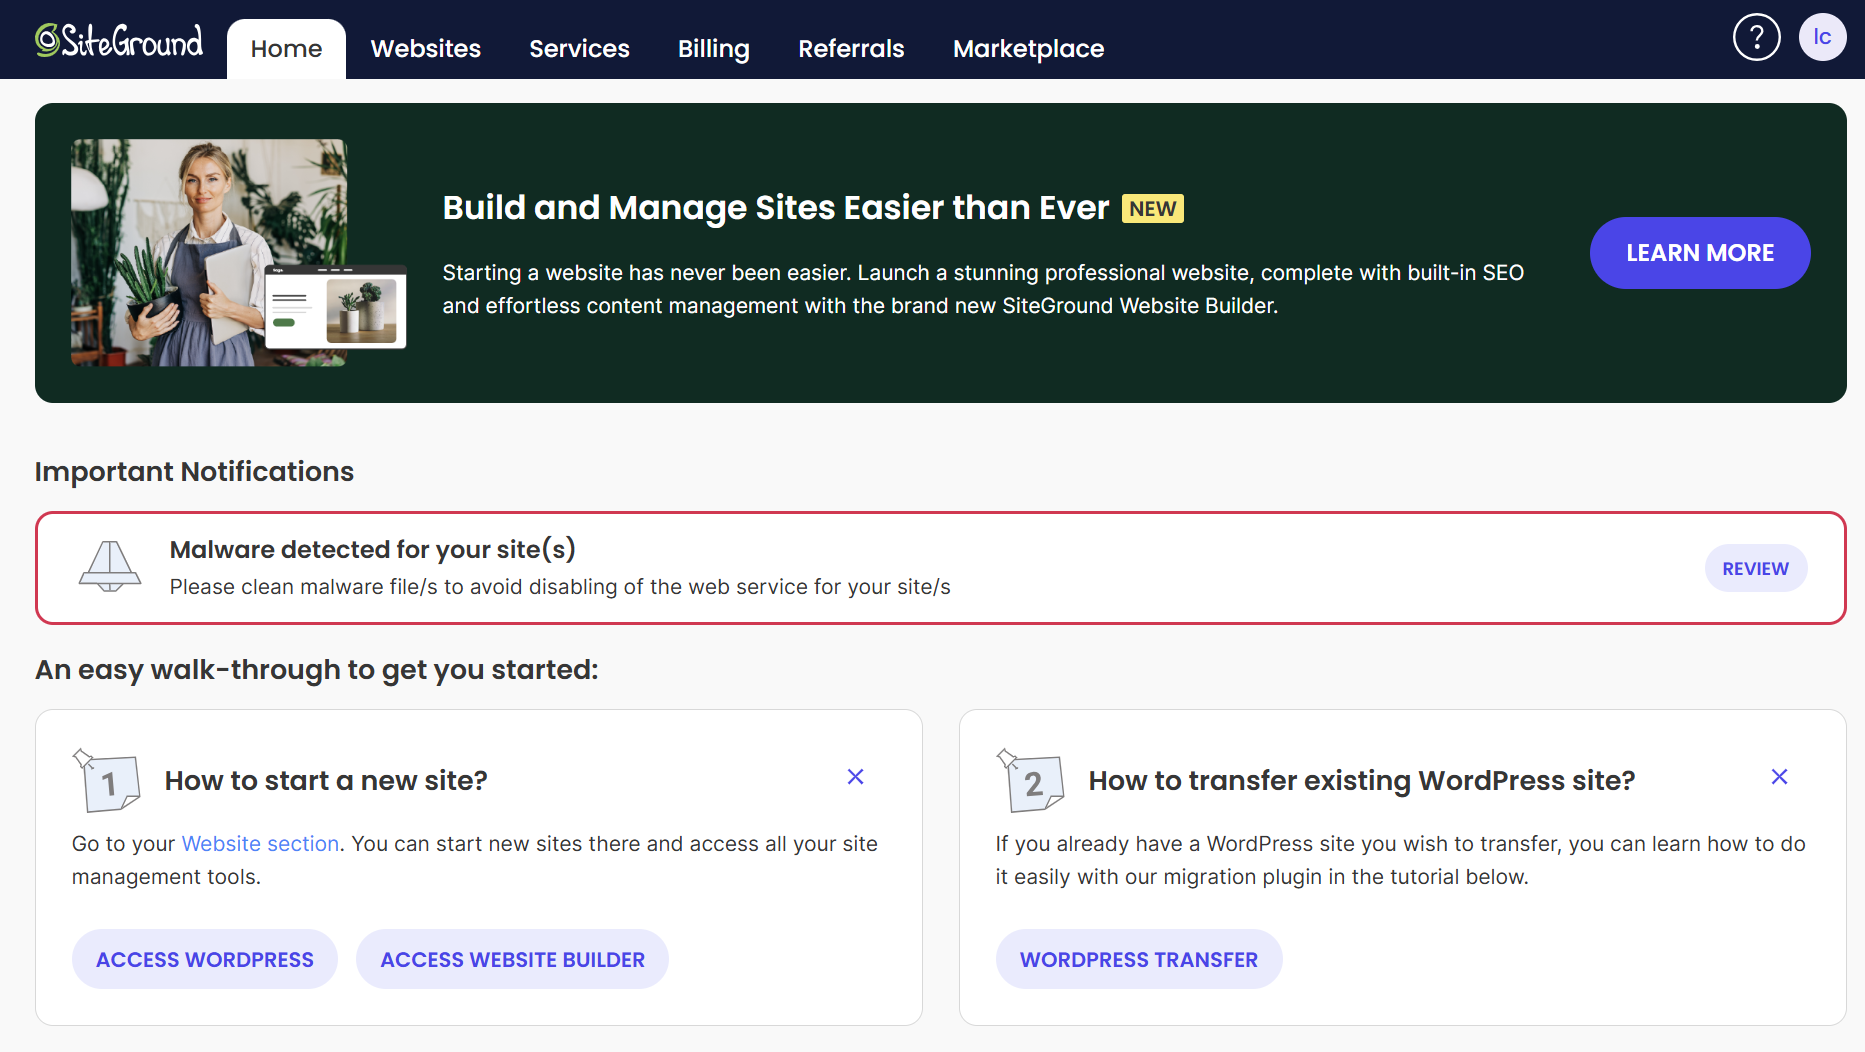
Task: Open the user profile avatar menu
Action: [x=1822, y=38]
